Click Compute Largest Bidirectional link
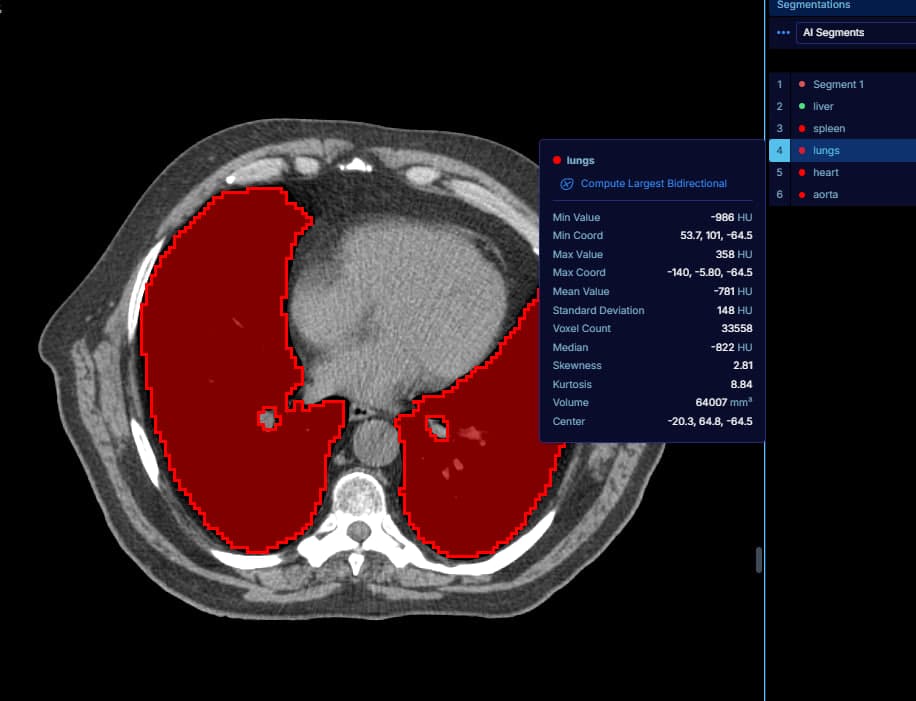The height and width of the screenshot is (701, 916). click(653, 183)
